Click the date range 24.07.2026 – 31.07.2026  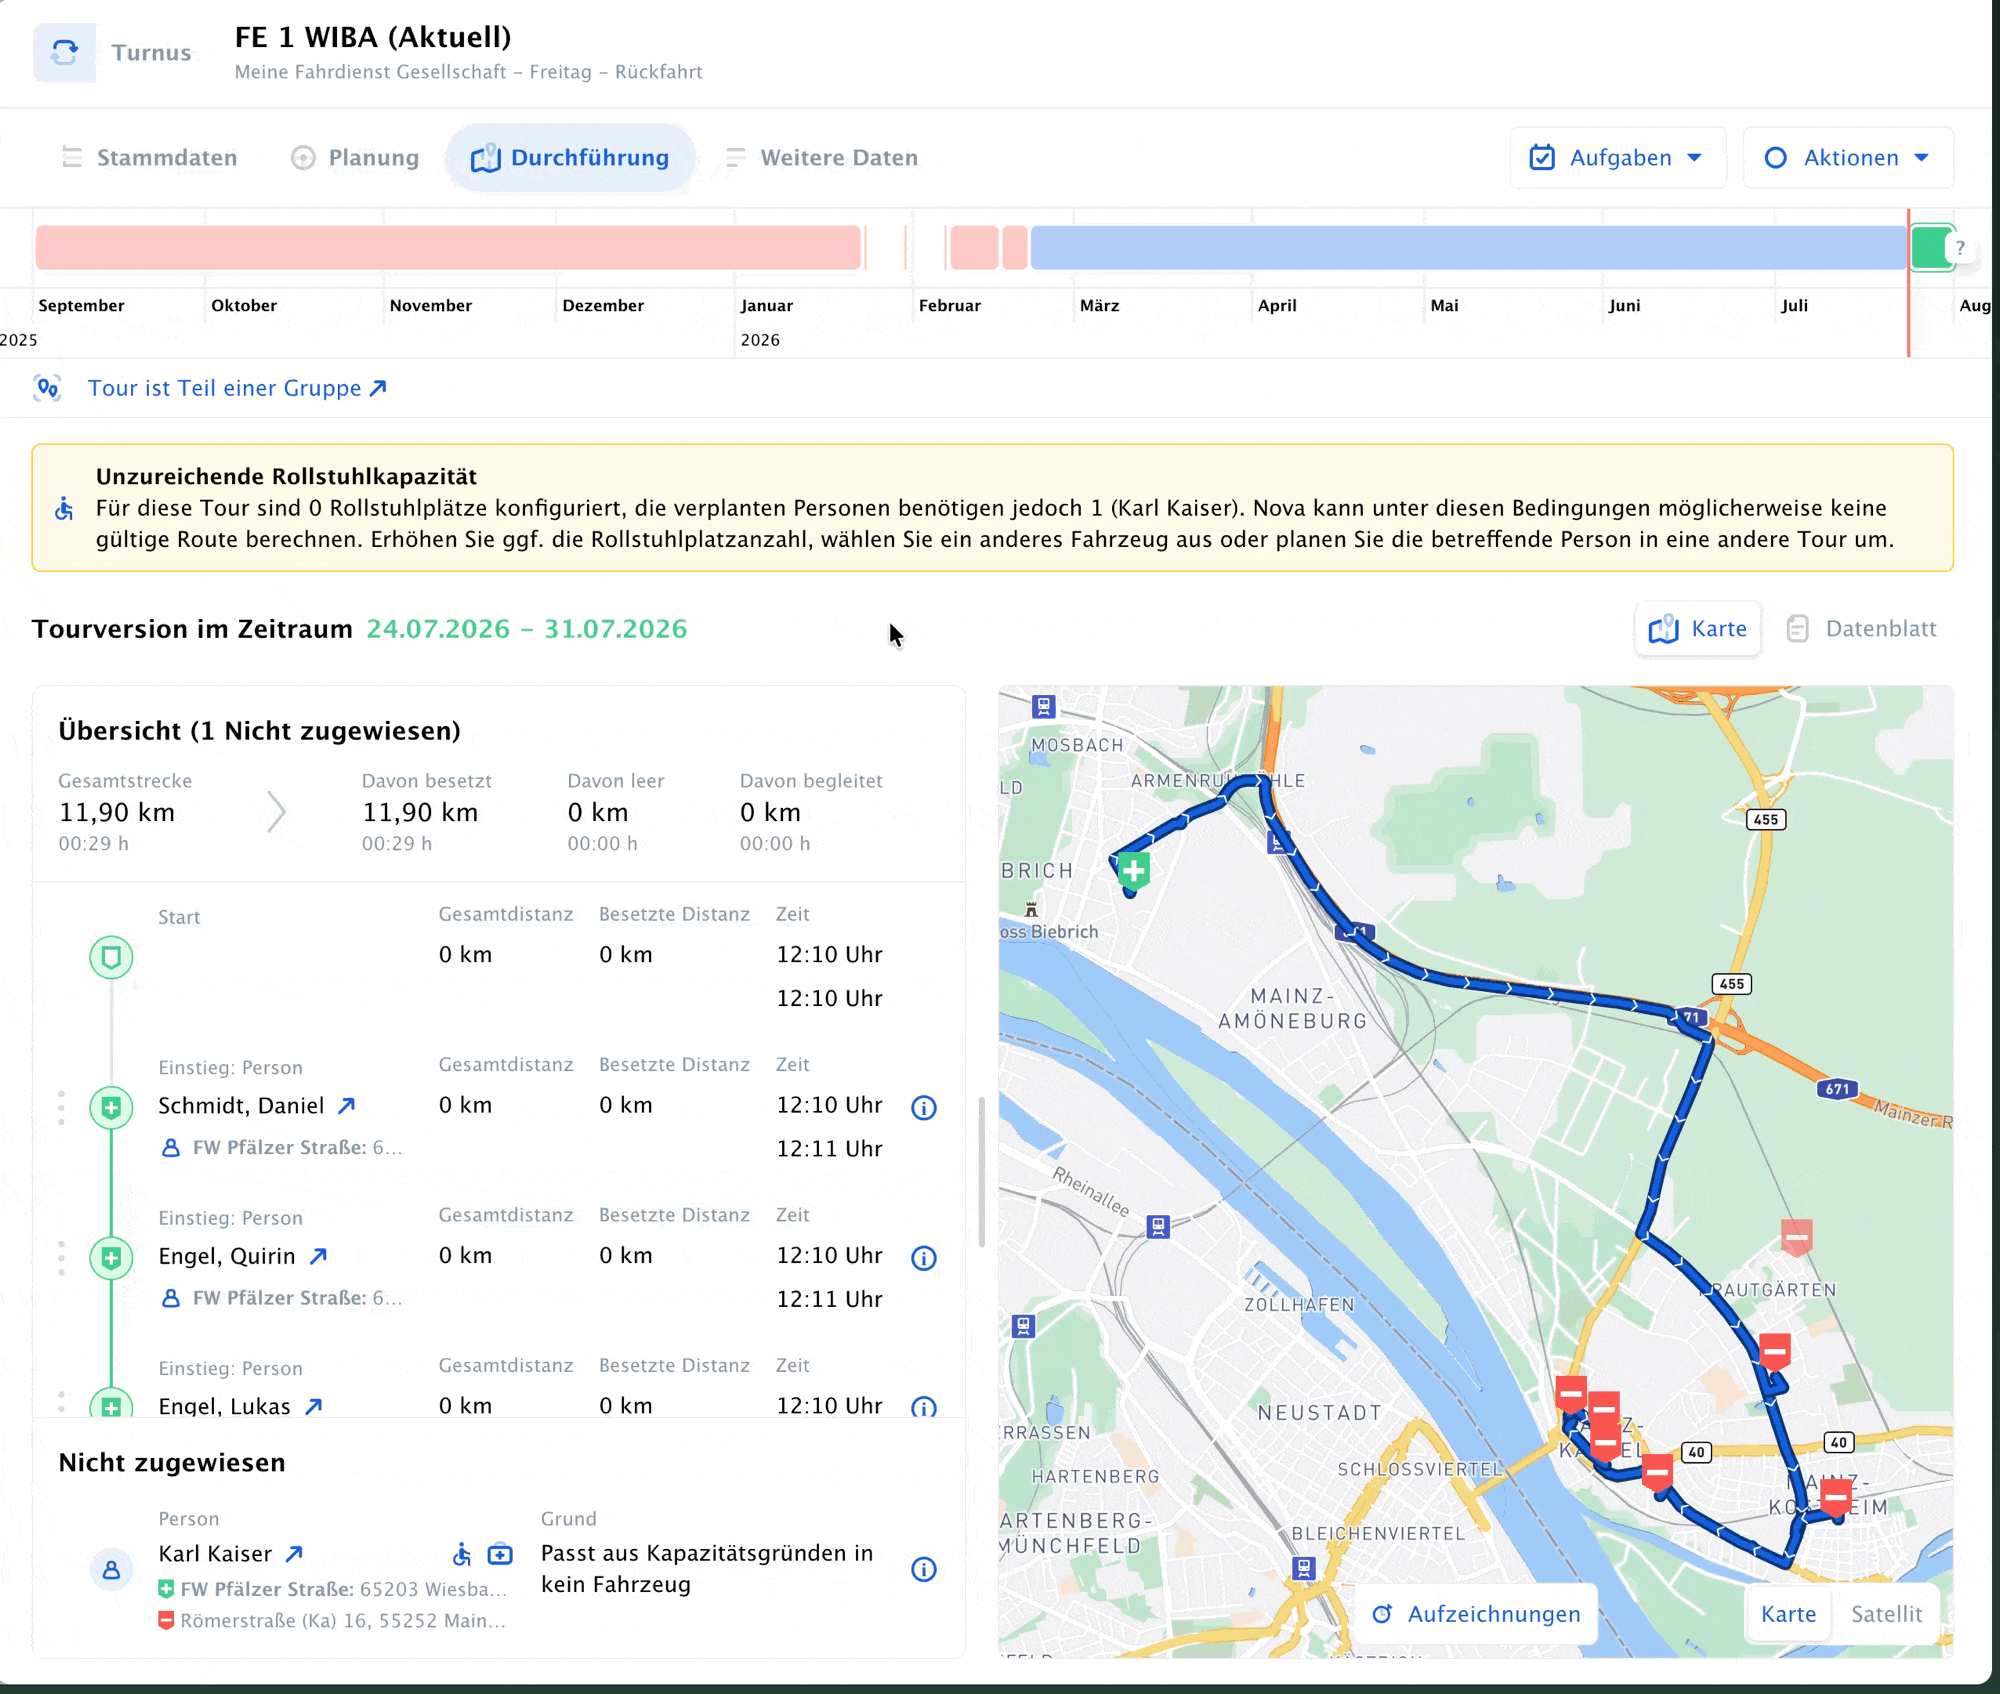[527, 629]
